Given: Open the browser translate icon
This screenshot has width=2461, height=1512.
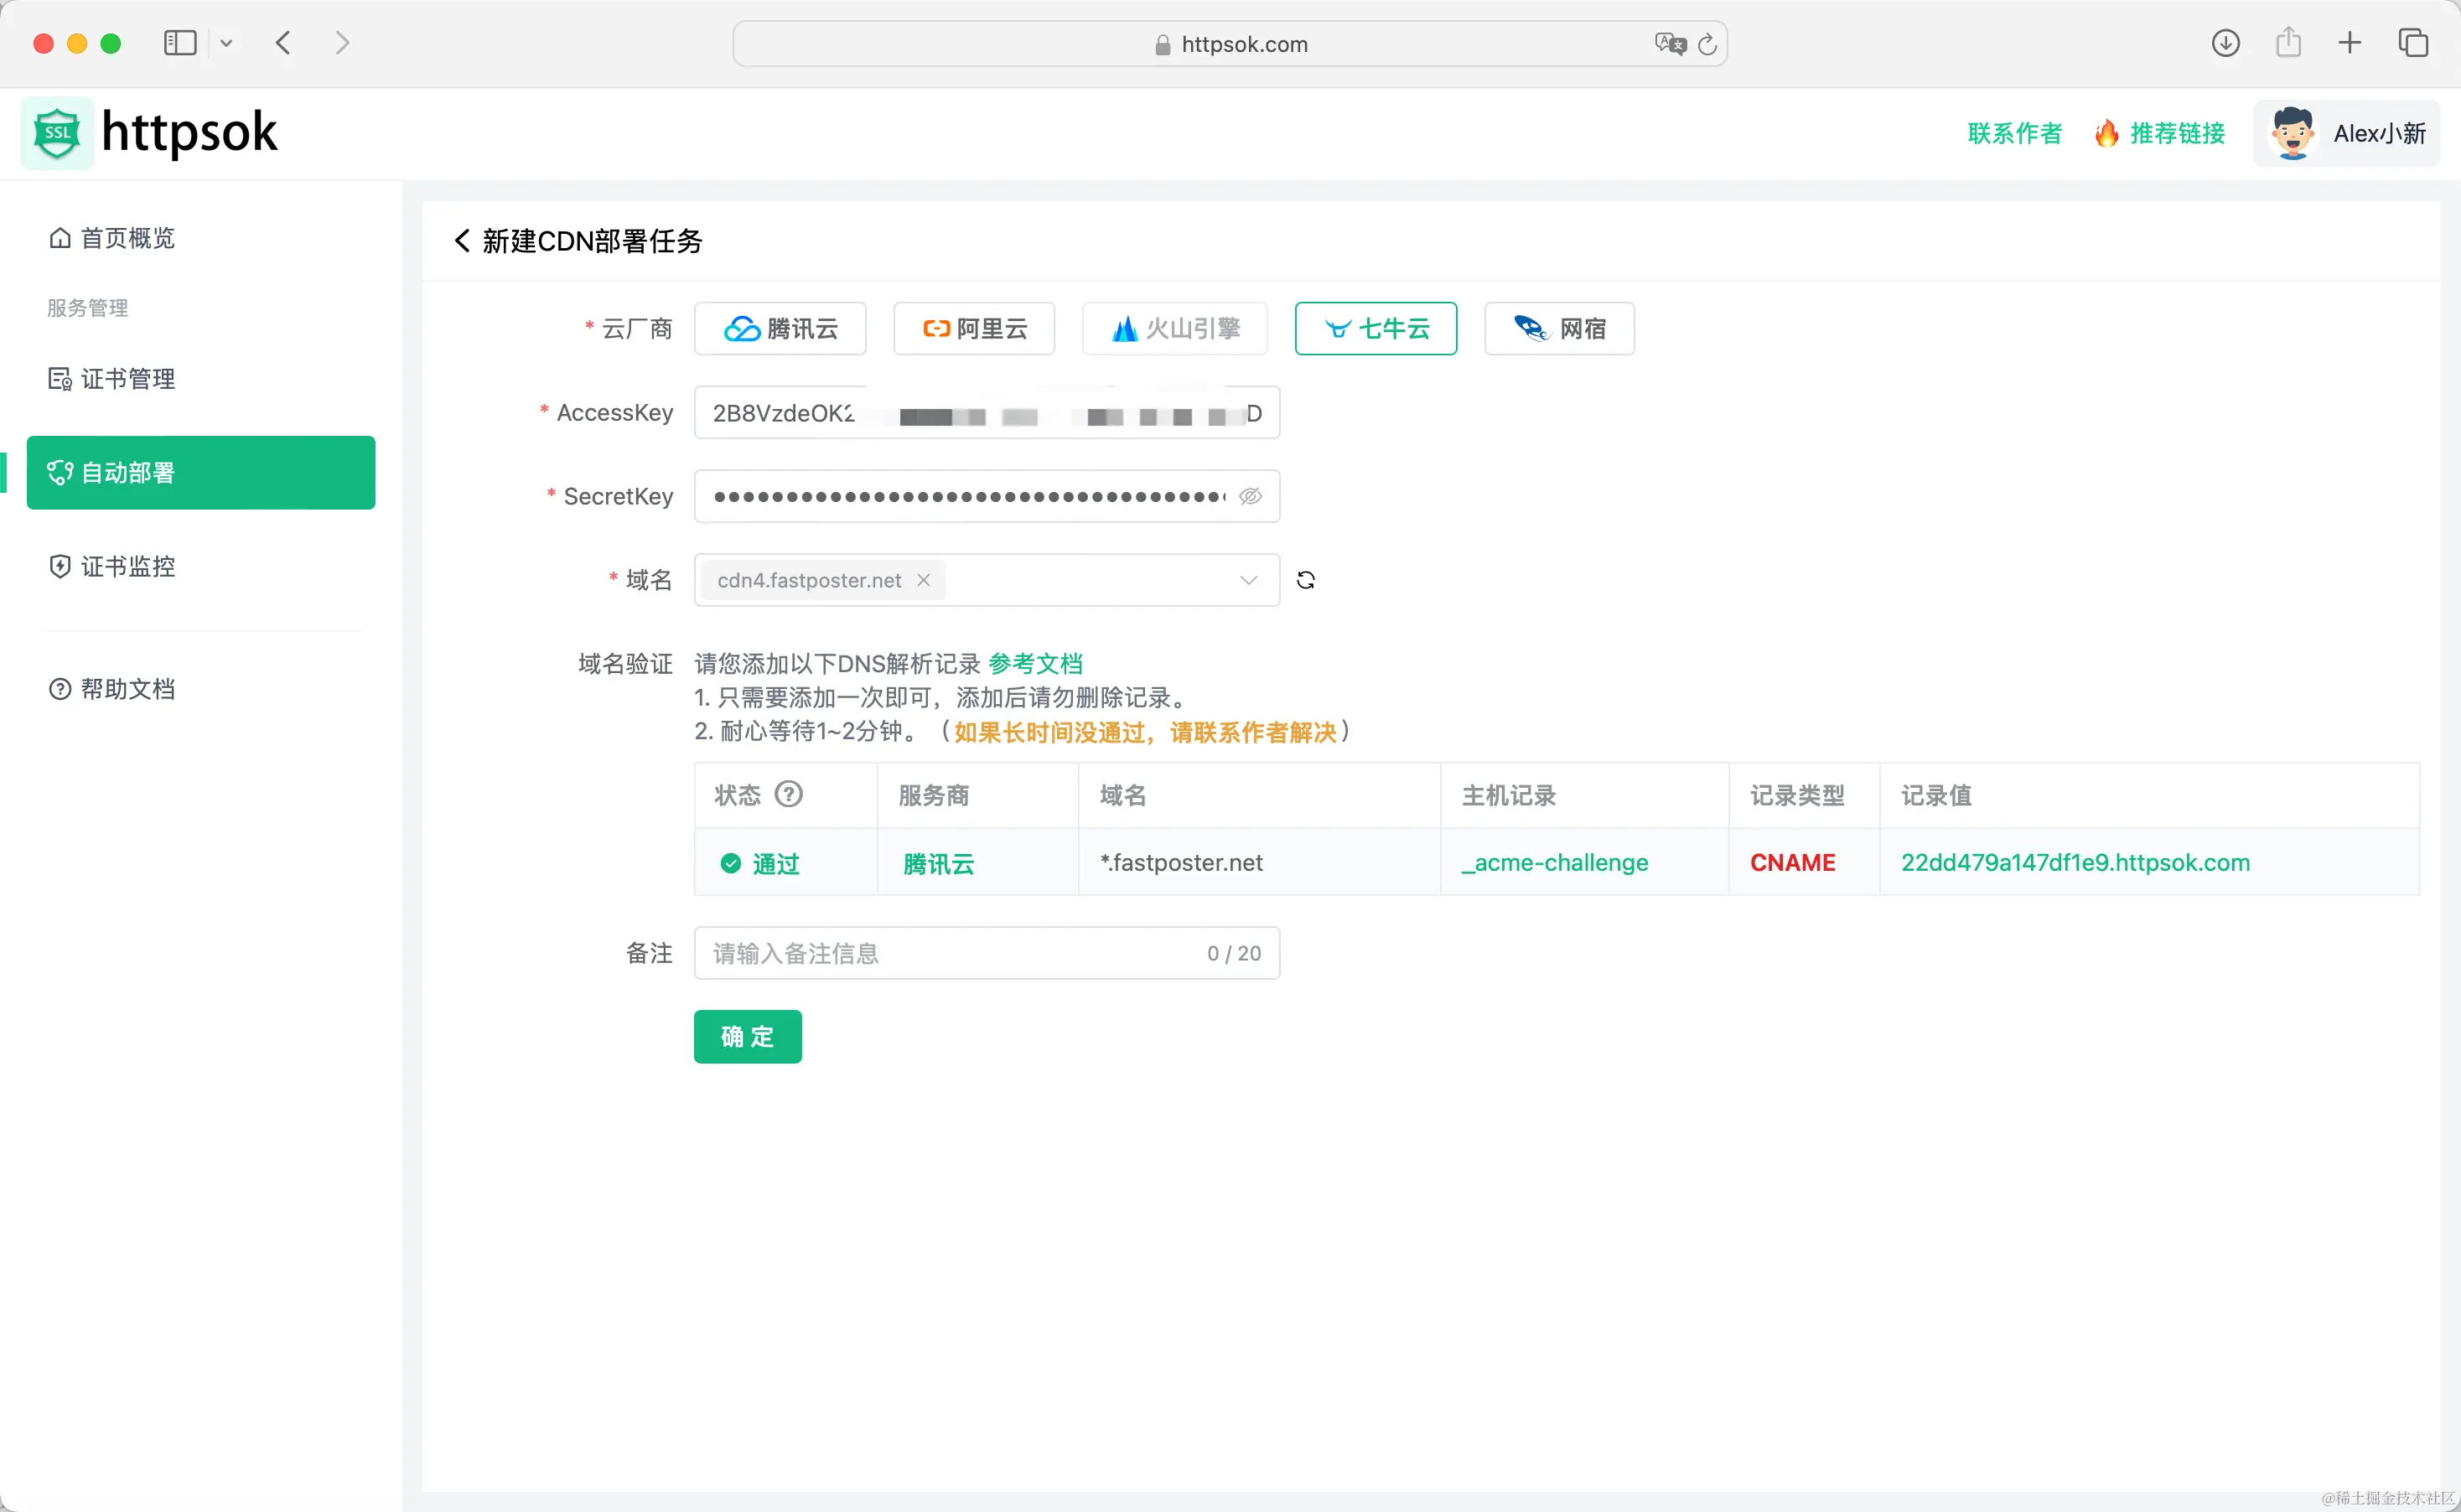Looking at the screenshot, I should (x=1669, y=44).
